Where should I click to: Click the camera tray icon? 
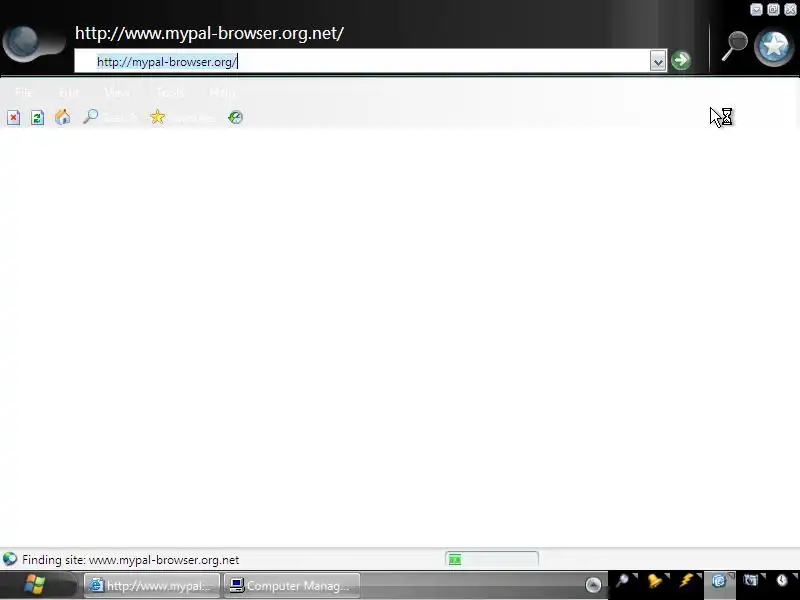751,581
